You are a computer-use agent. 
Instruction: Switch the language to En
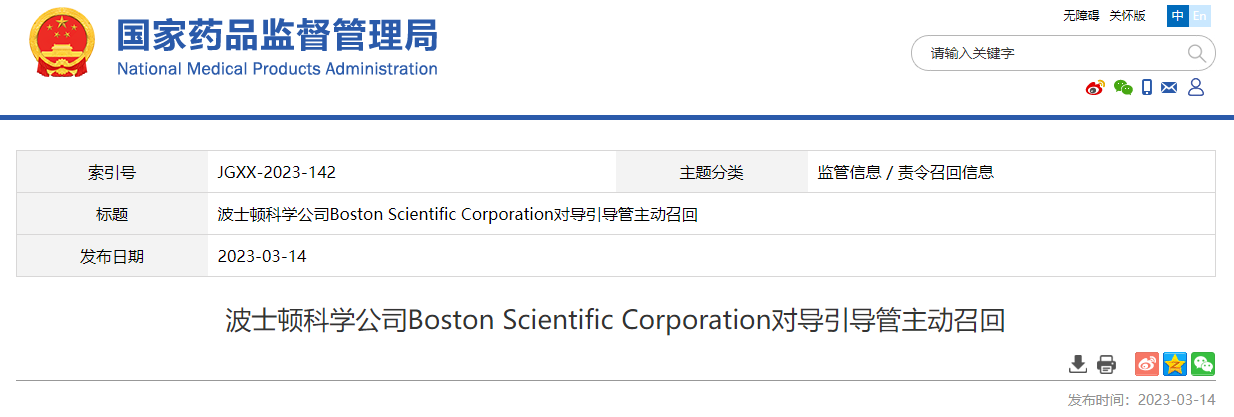[1200, 16]
